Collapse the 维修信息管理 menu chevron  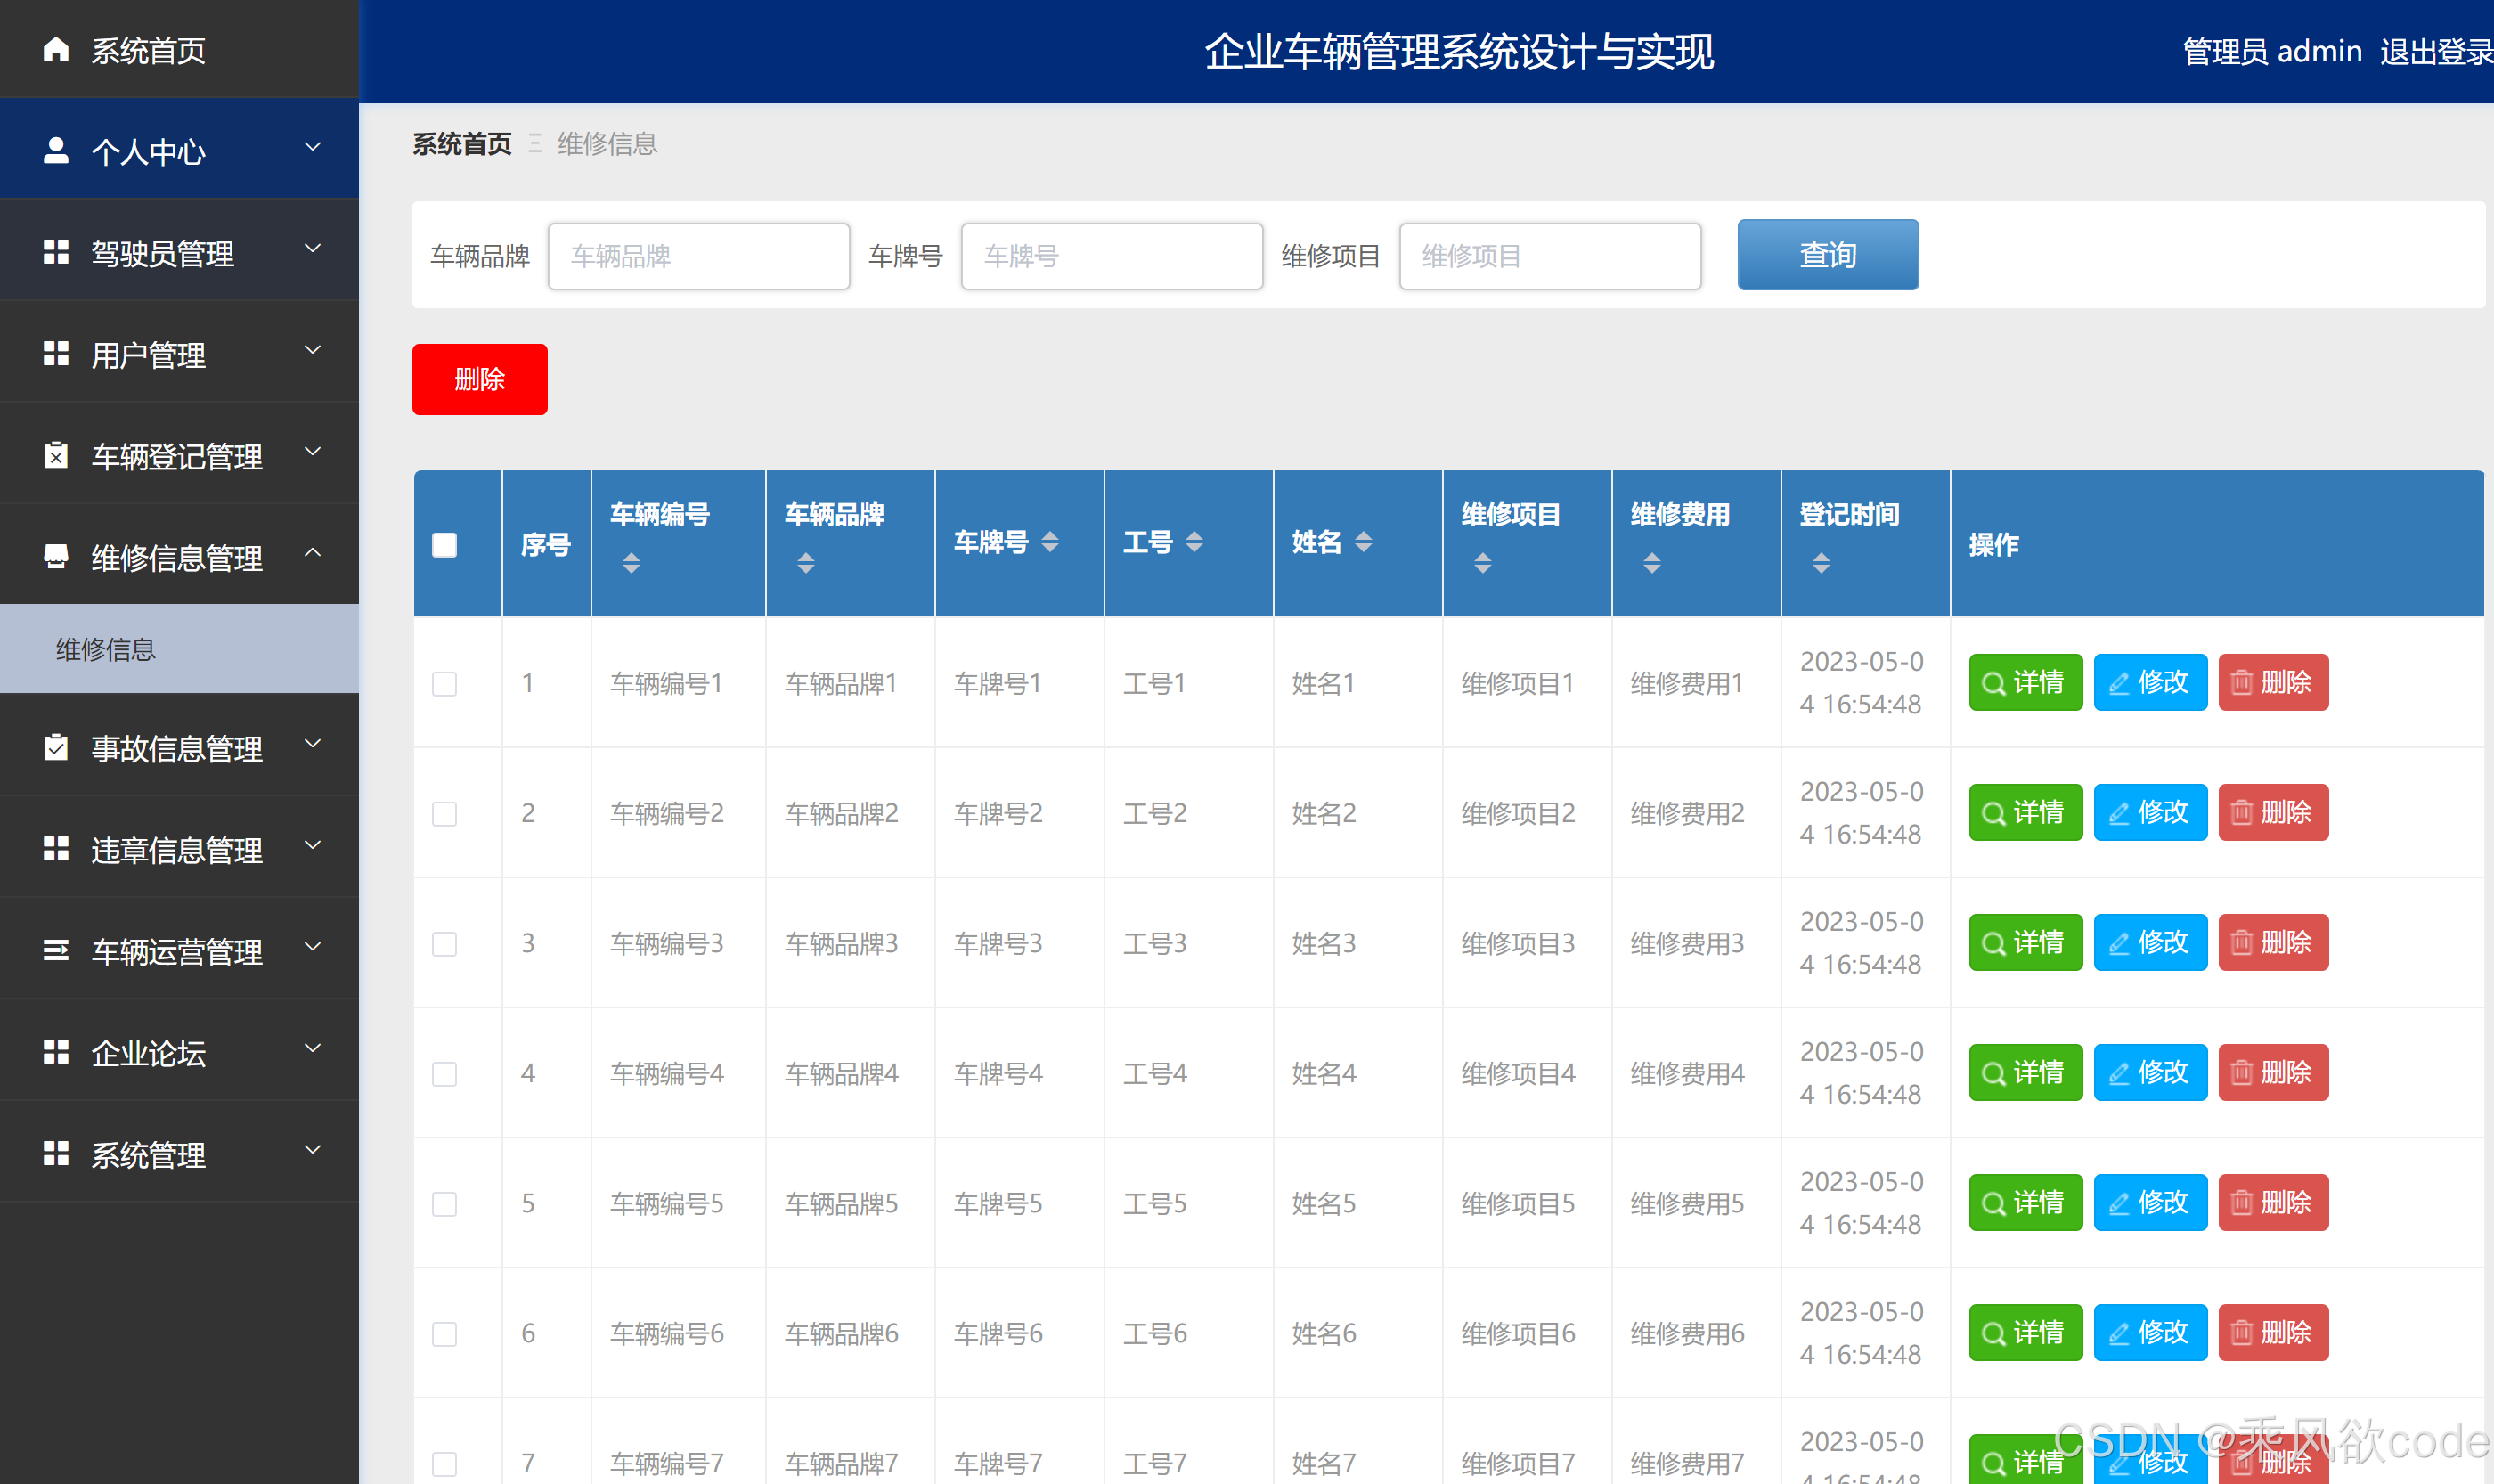click(x=313, y=553)
